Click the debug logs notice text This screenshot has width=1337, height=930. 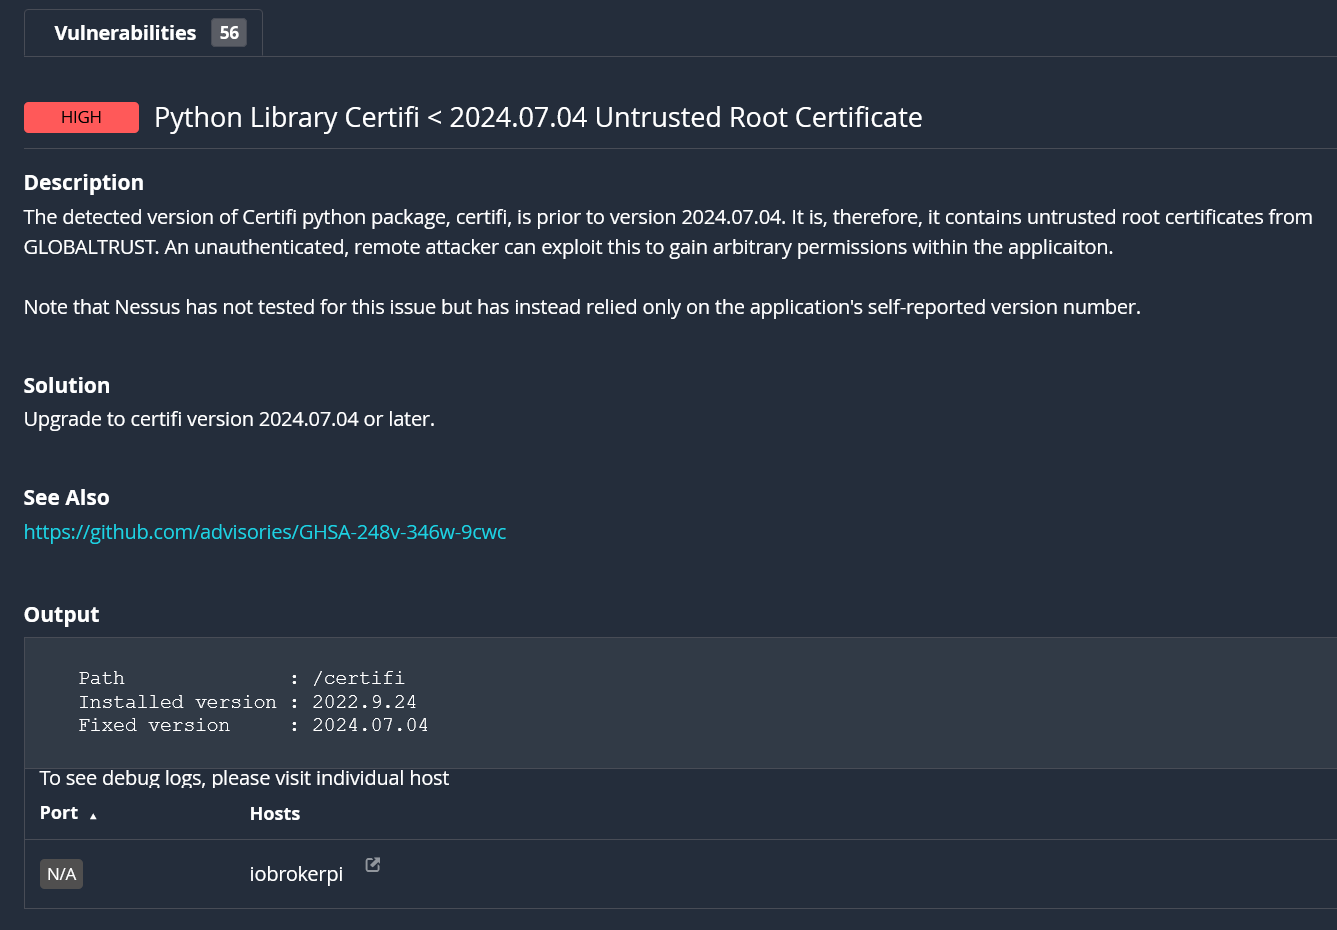[244, 778]
